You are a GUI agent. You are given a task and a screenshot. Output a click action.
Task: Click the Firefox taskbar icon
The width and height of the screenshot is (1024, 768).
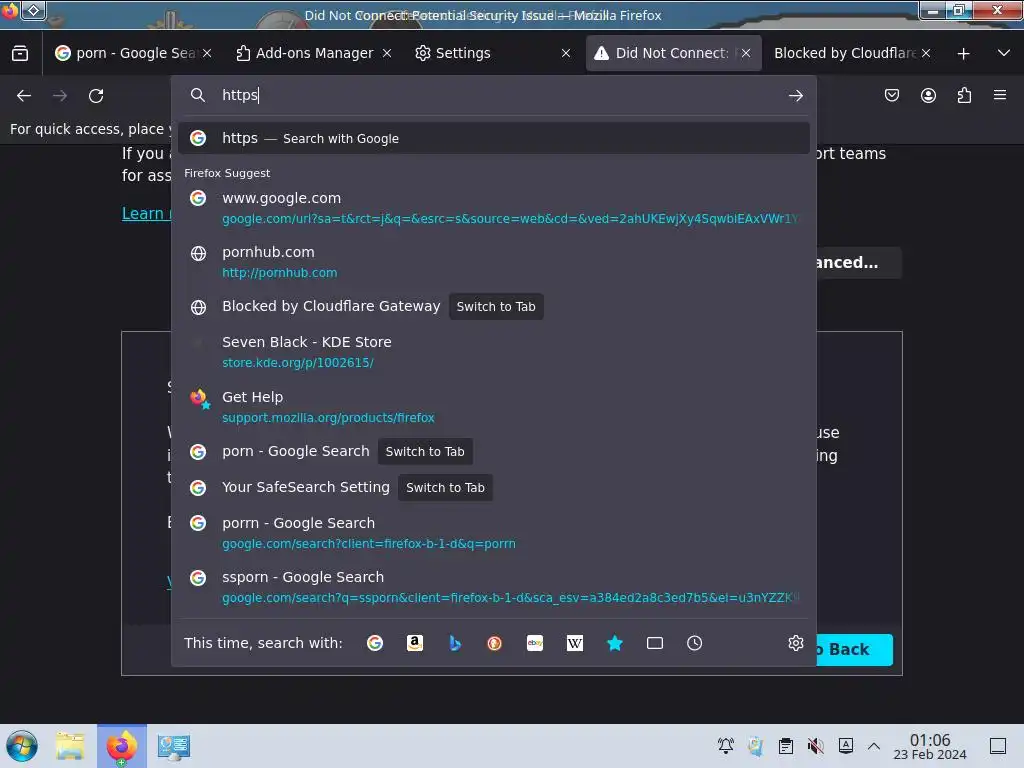(x=122, y=746)
